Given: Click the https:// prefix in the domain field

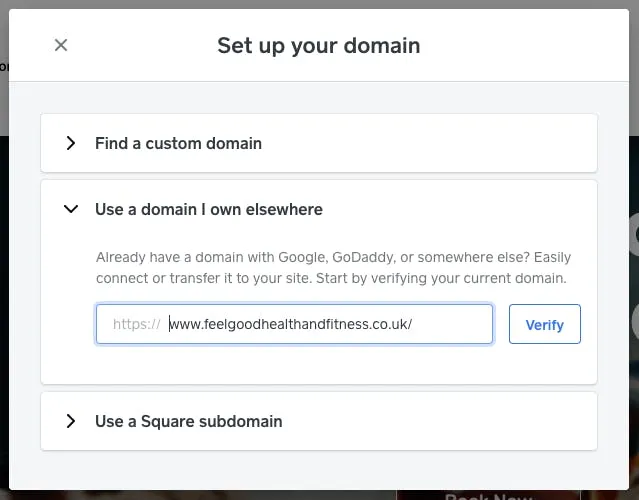Looking at the screenshot, I should pos(137,324).
